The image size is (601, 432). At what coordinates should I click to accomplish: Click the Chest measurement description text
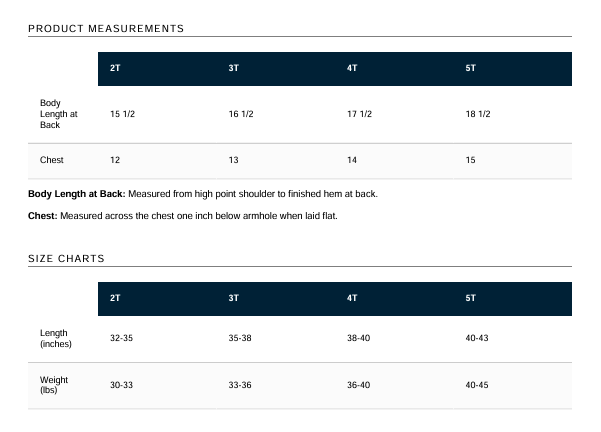199,216
